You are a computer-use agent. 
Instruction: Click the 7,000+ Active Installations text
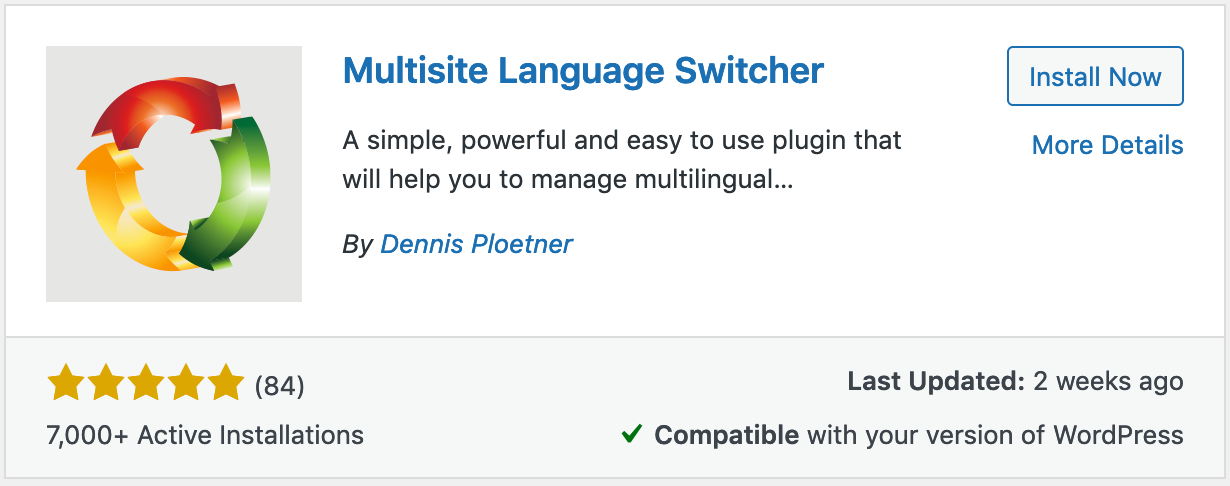tap(205, 436)
